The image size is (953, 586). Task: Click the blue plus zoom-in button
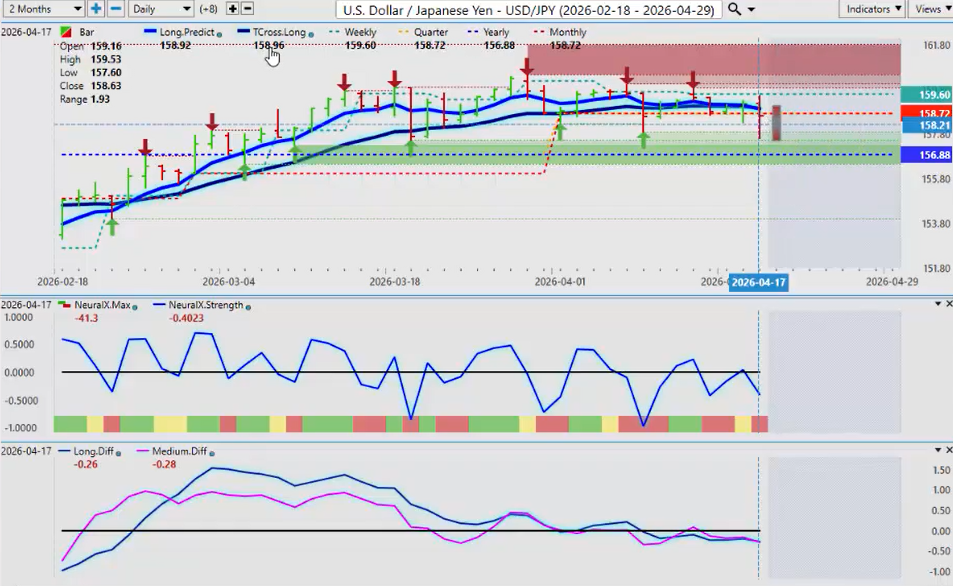(96, 9)
